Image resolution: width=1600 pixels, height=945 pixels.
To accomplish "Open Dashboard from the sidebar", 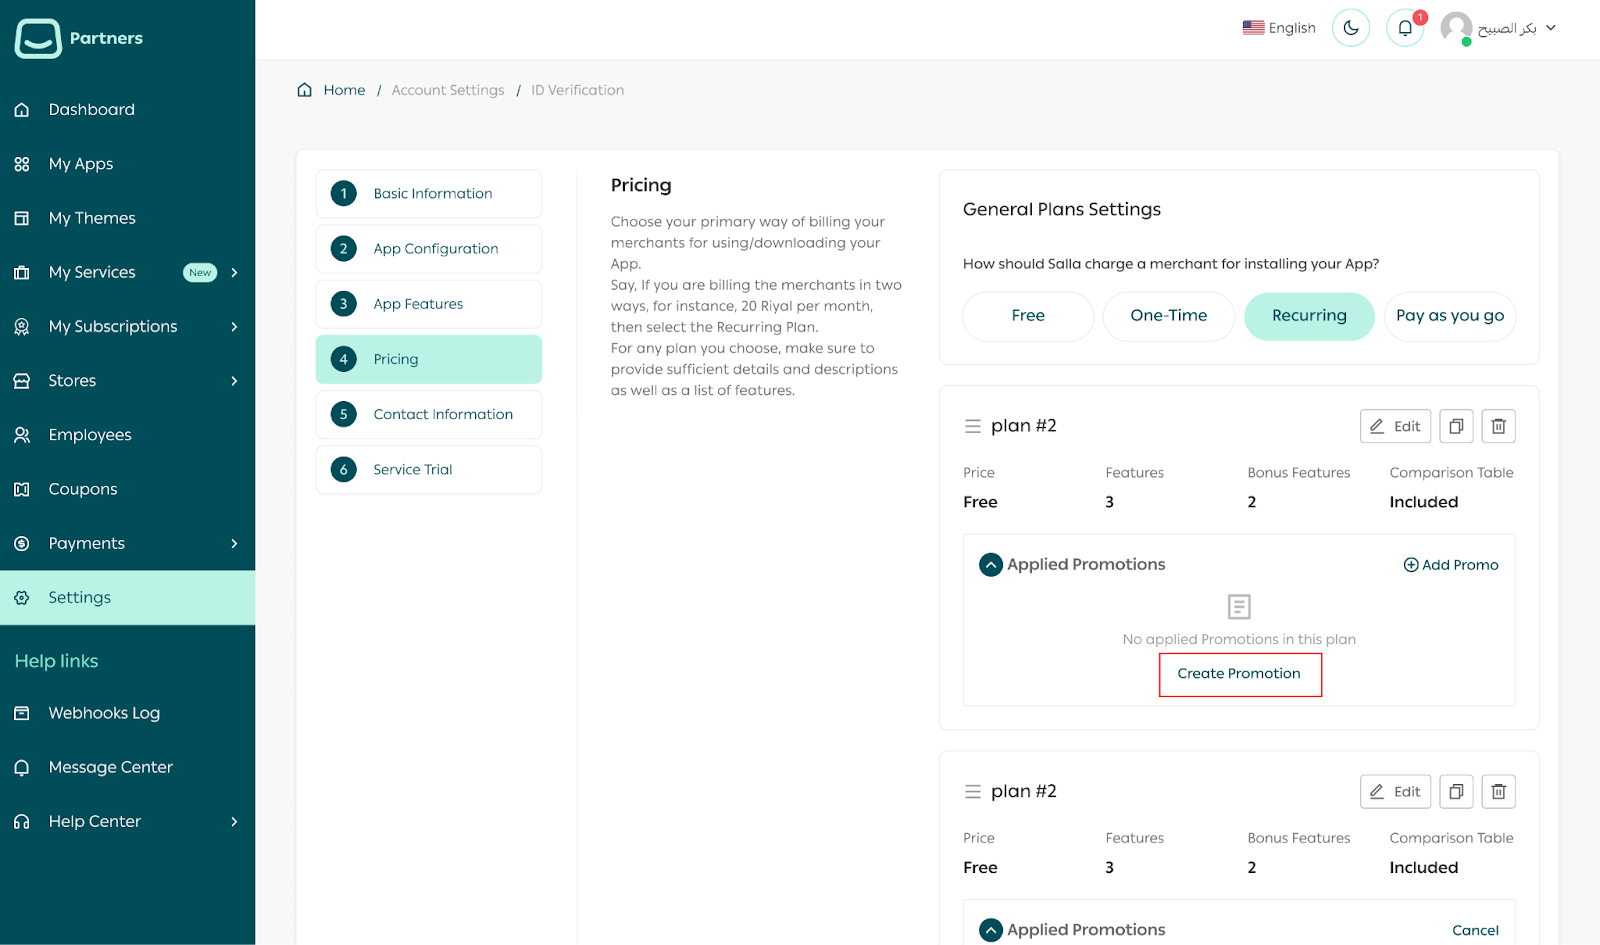I will (x=91, y=110).
